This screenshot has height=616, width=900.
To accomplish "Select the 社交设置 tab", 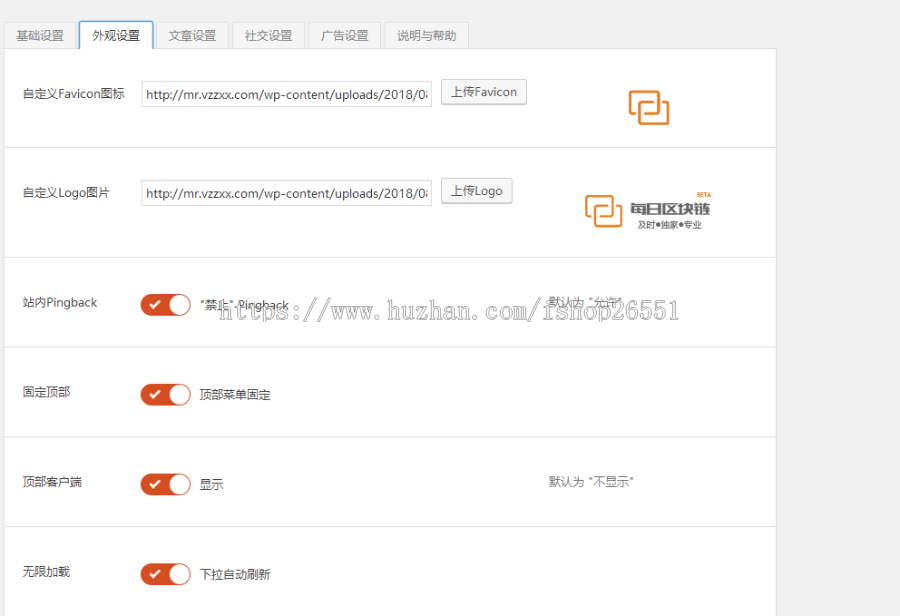I will tap(268, 34).
